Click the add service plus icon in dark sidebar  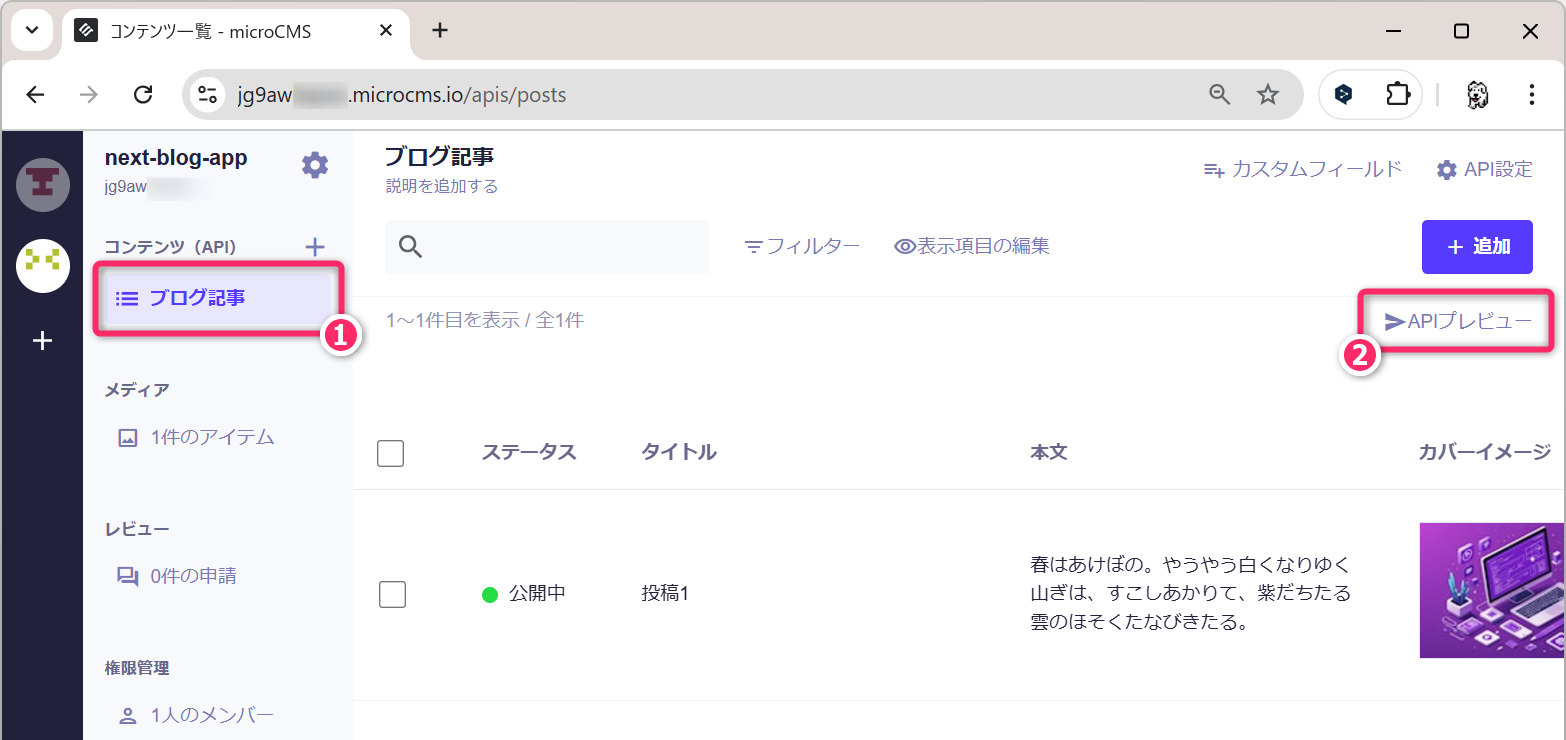coord(42,341)
